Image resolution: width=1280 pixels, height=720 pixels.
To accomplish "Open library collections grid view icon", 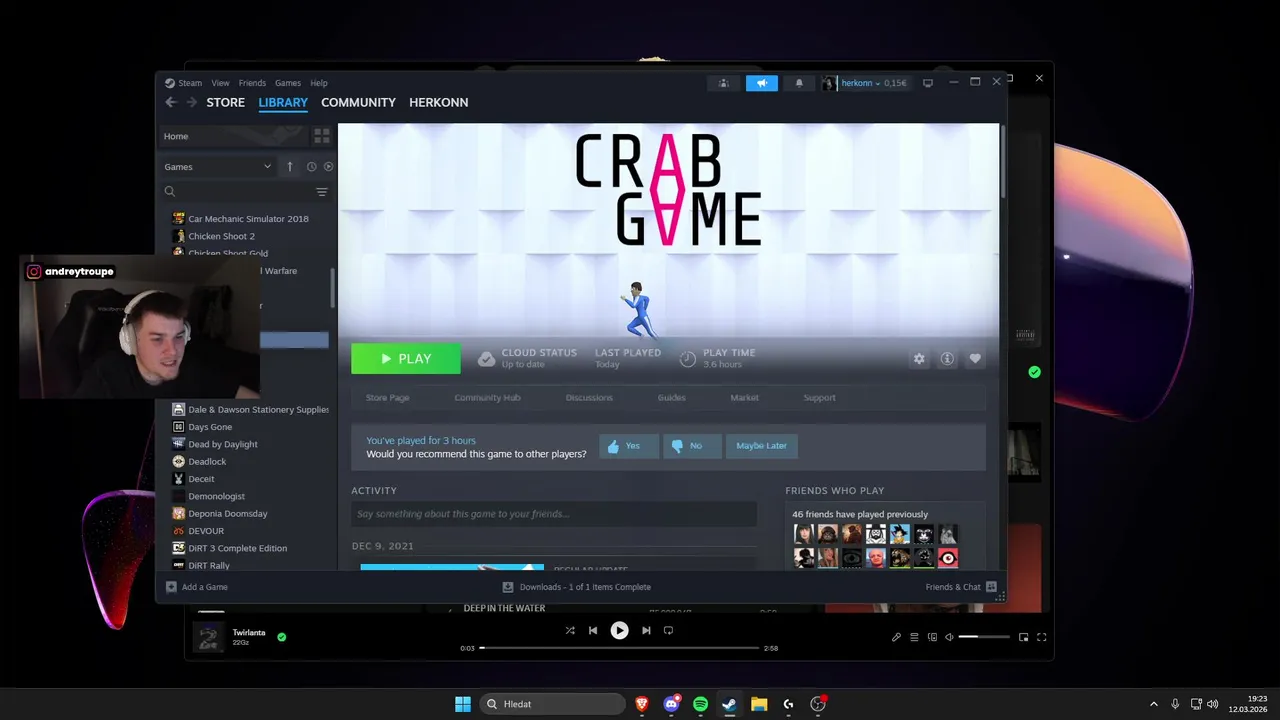I will (322, 135).
